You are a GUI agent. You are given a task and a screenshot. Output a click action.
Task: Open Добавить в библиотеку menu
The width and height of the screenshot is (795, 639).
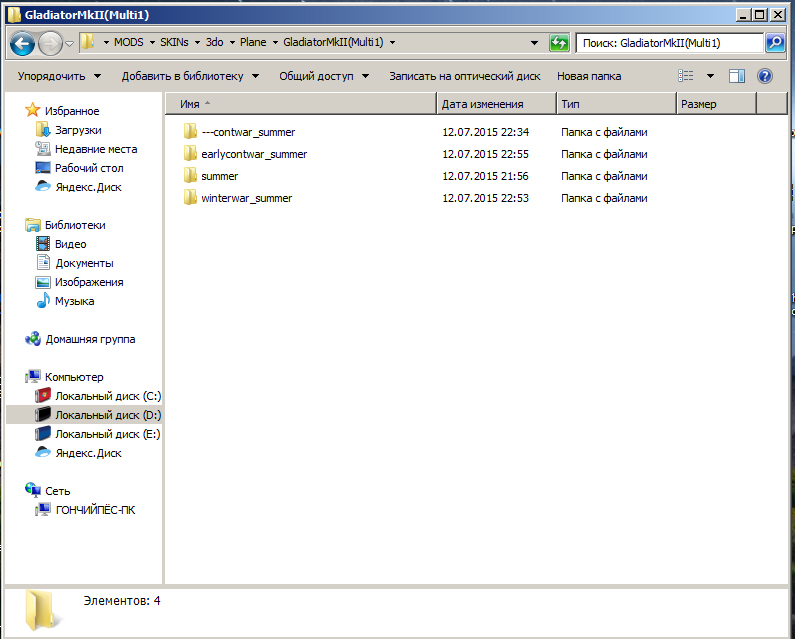click(190, 76)
